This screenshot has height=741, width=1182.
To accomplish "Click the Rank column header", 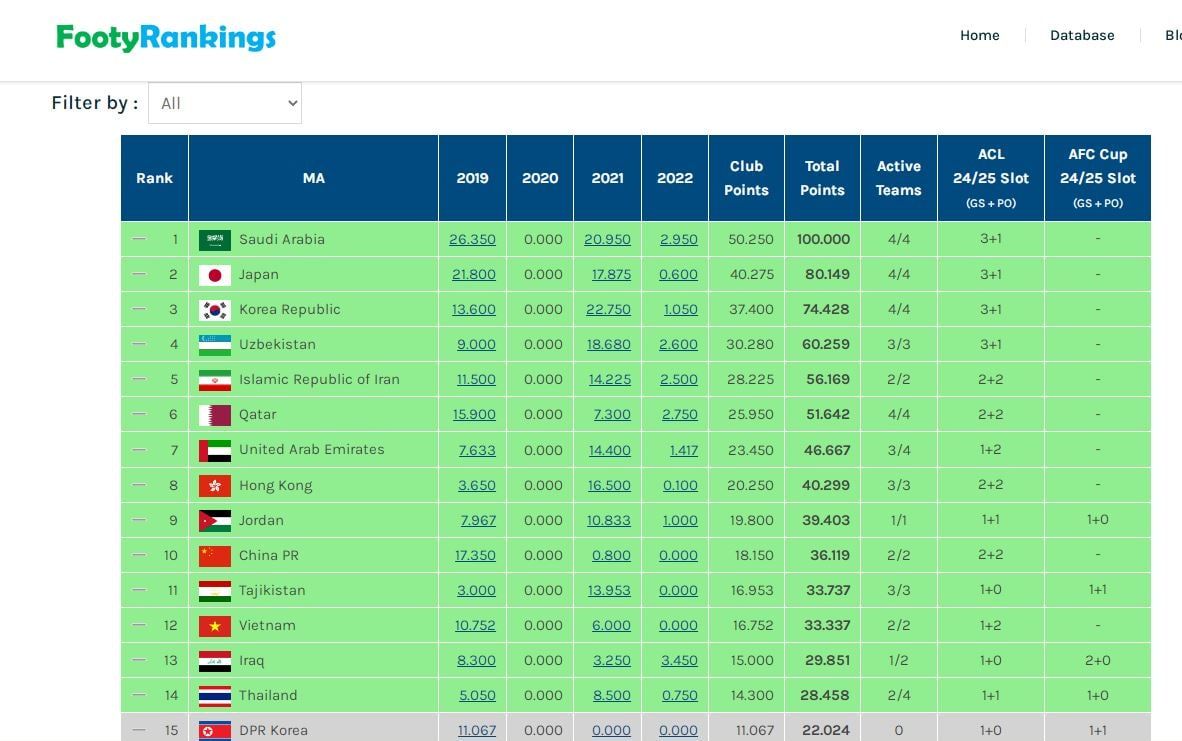I will click(x=154, y=178).
